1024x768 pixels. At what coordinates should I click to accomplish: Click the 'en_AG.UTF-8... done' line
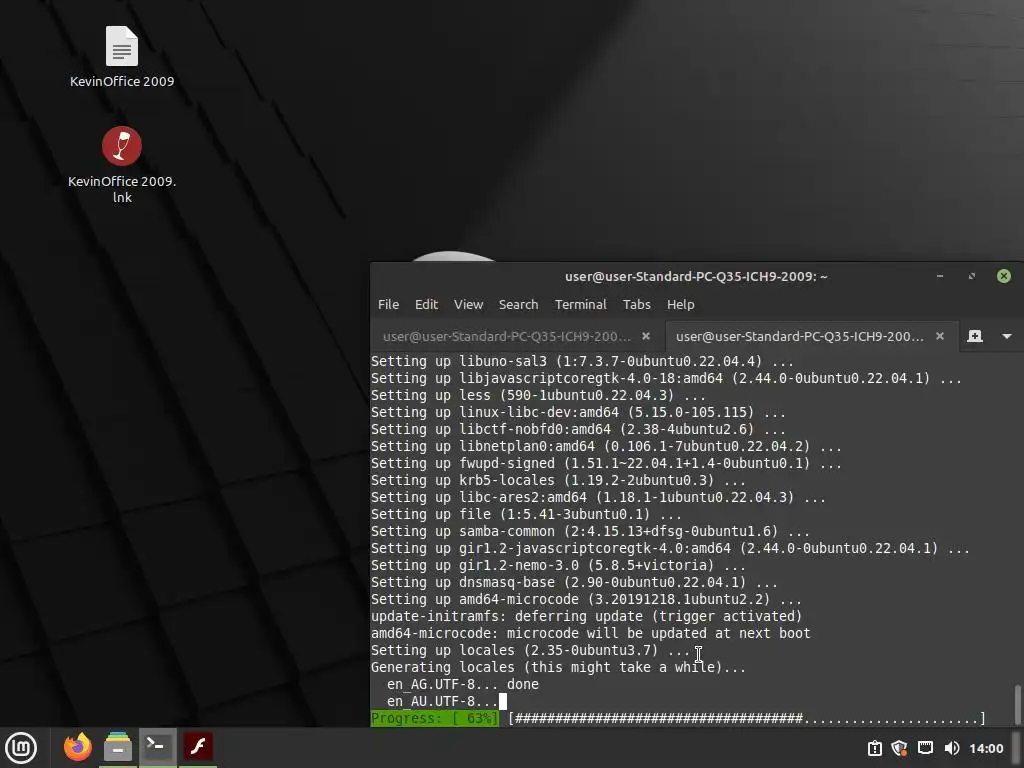tap(462, 684)
